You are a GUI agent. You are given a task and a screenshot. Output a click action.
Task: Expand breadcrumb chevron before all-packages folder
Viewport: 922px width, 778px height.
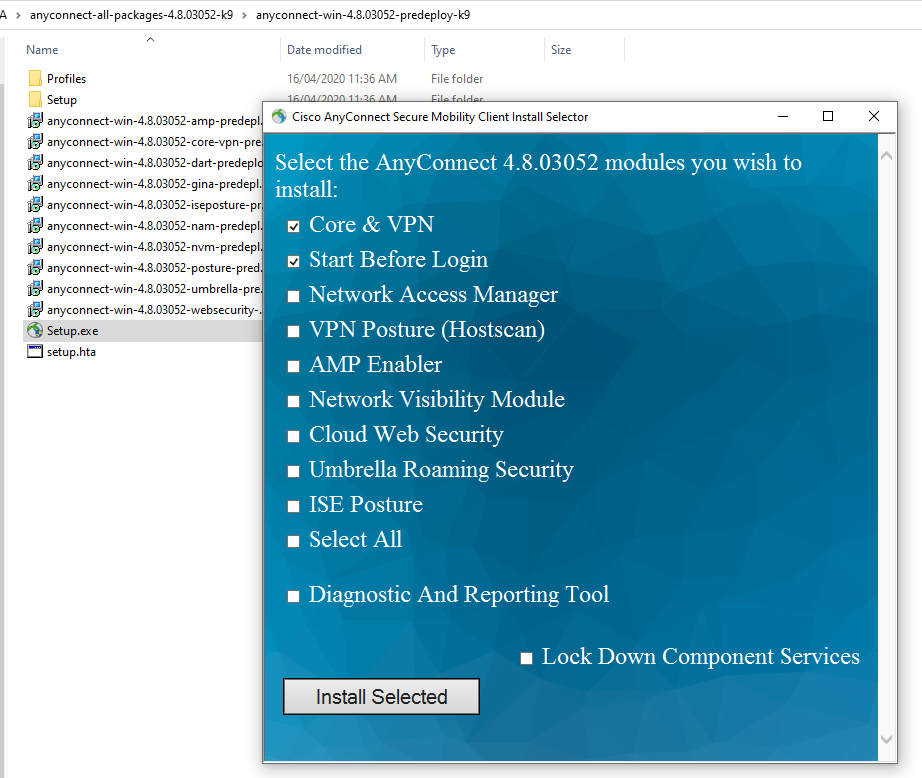(18, 15)
